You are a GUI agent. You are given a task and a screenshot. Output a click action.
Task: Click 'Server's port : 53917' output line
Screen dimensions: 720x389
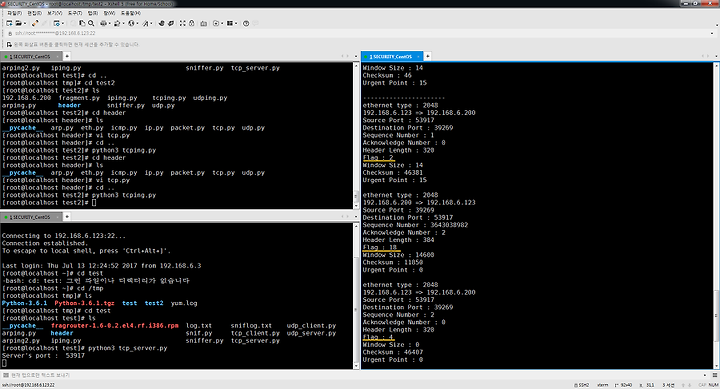pyautogui.click(x=43, y=355)
